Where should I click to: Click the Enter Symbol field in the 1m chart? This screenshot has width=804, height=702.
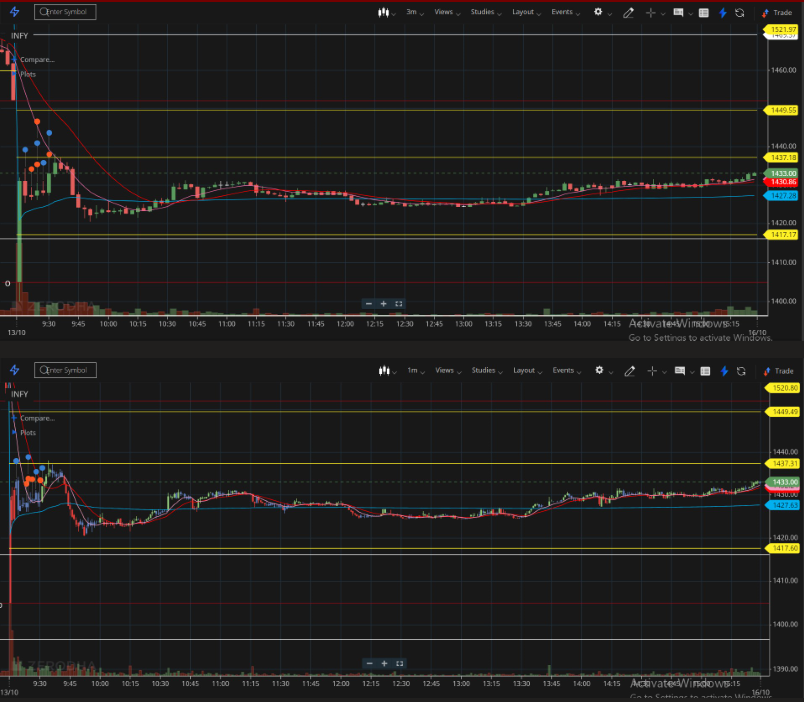[65, 370]
